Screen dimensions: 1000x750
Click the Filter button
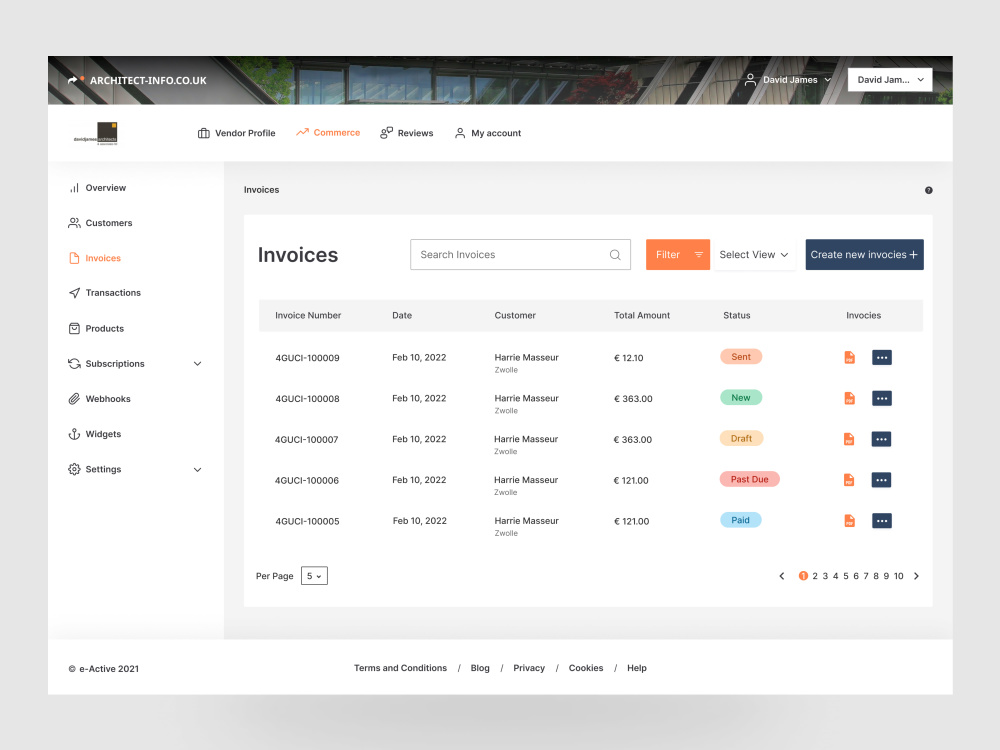pyautogui.click(x=677, y=254)
